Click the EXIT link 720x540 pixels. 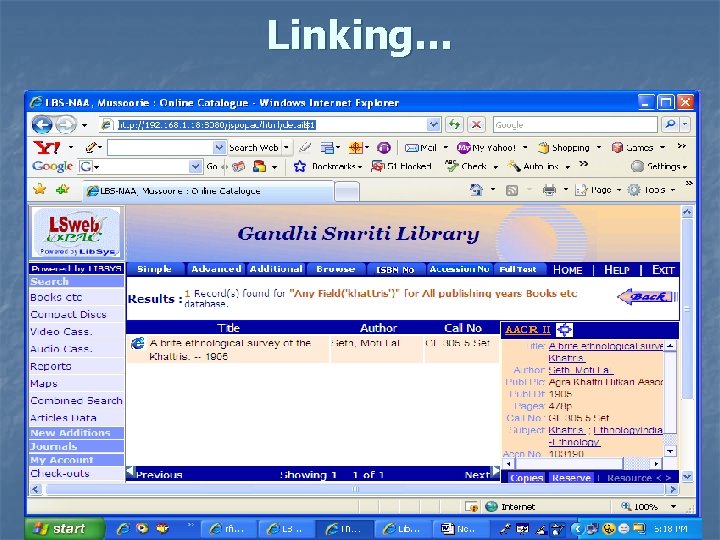[x=663, y=270]
